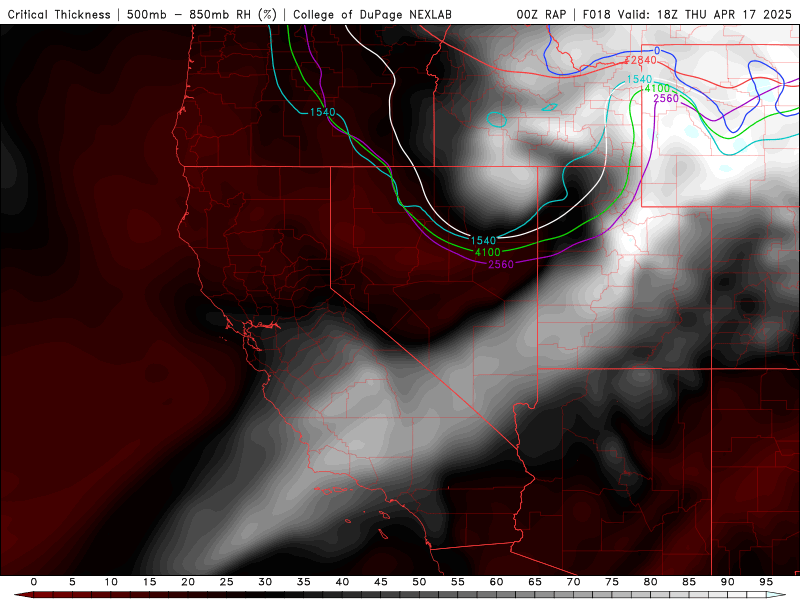Select the "85" tick on the color scale
The height and width of the screenshot is (600, 800).
point(689,582)
